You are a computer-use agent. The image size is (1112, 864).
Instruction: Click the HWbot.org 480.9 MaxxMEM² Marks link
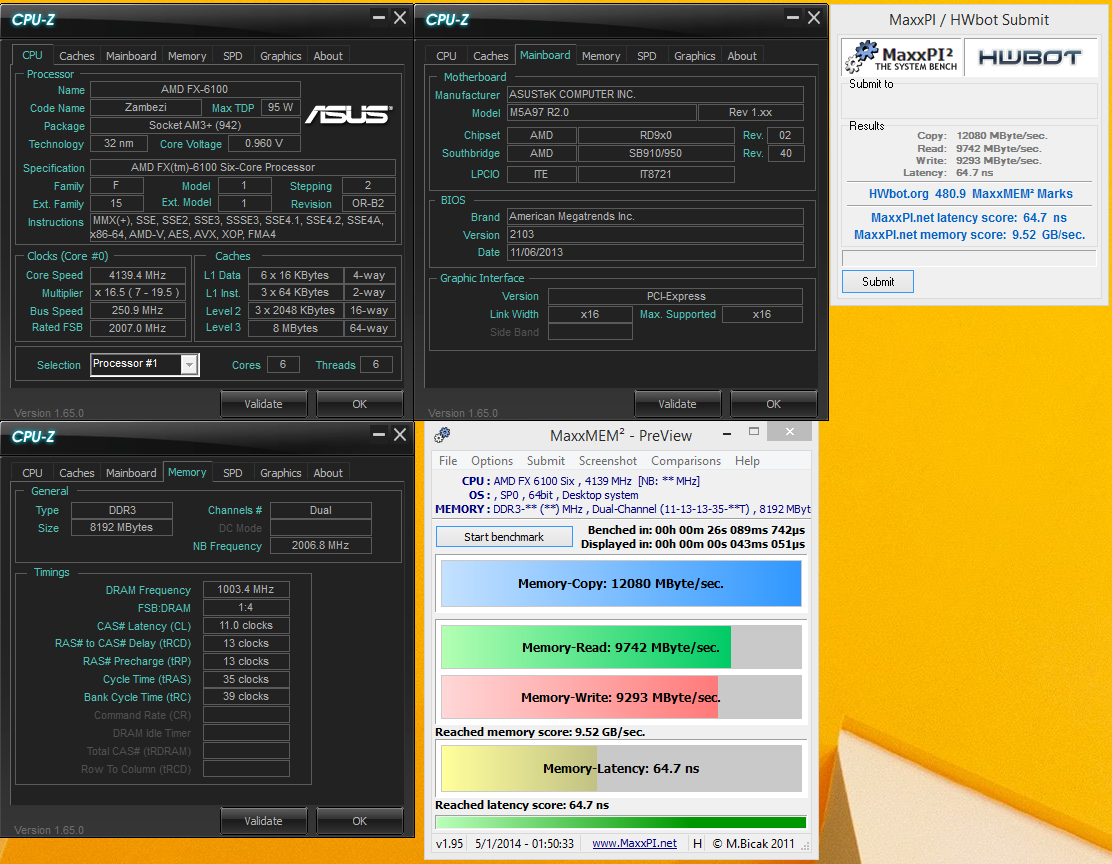970,194
